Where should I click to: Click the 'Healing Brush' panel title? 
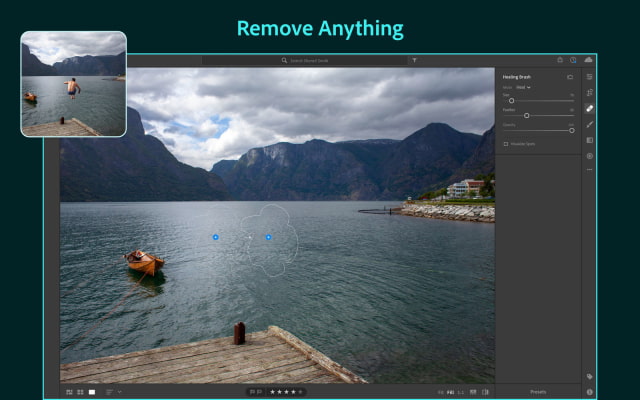tap(516, 77)
